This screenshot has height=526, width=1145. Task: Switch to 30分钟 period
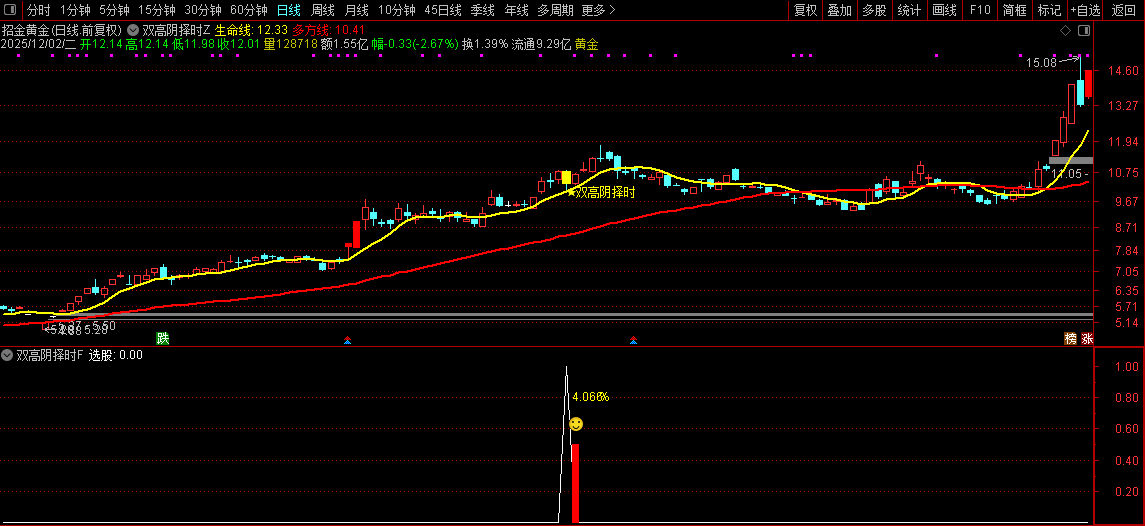click(202, 10)
